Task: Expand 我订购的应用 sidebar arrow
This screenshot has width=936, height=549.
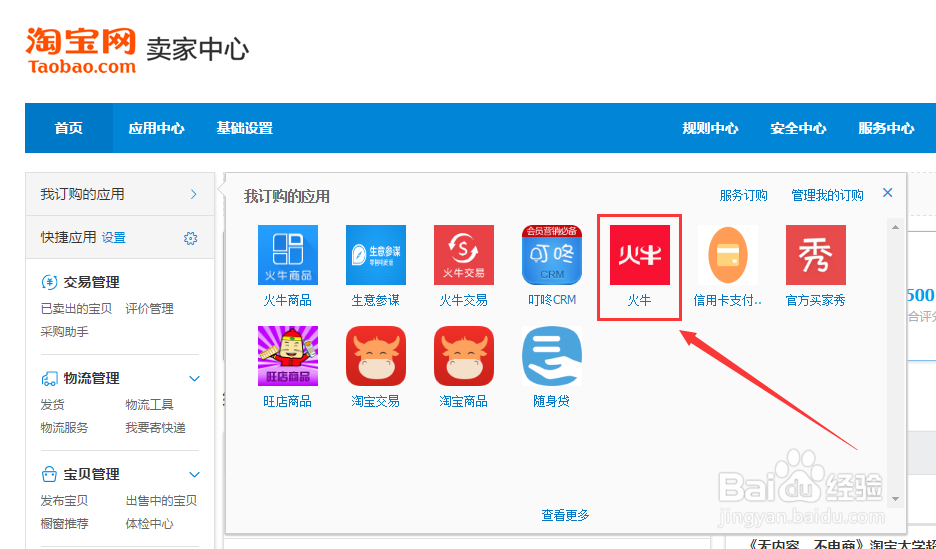Action: (193, 195)
